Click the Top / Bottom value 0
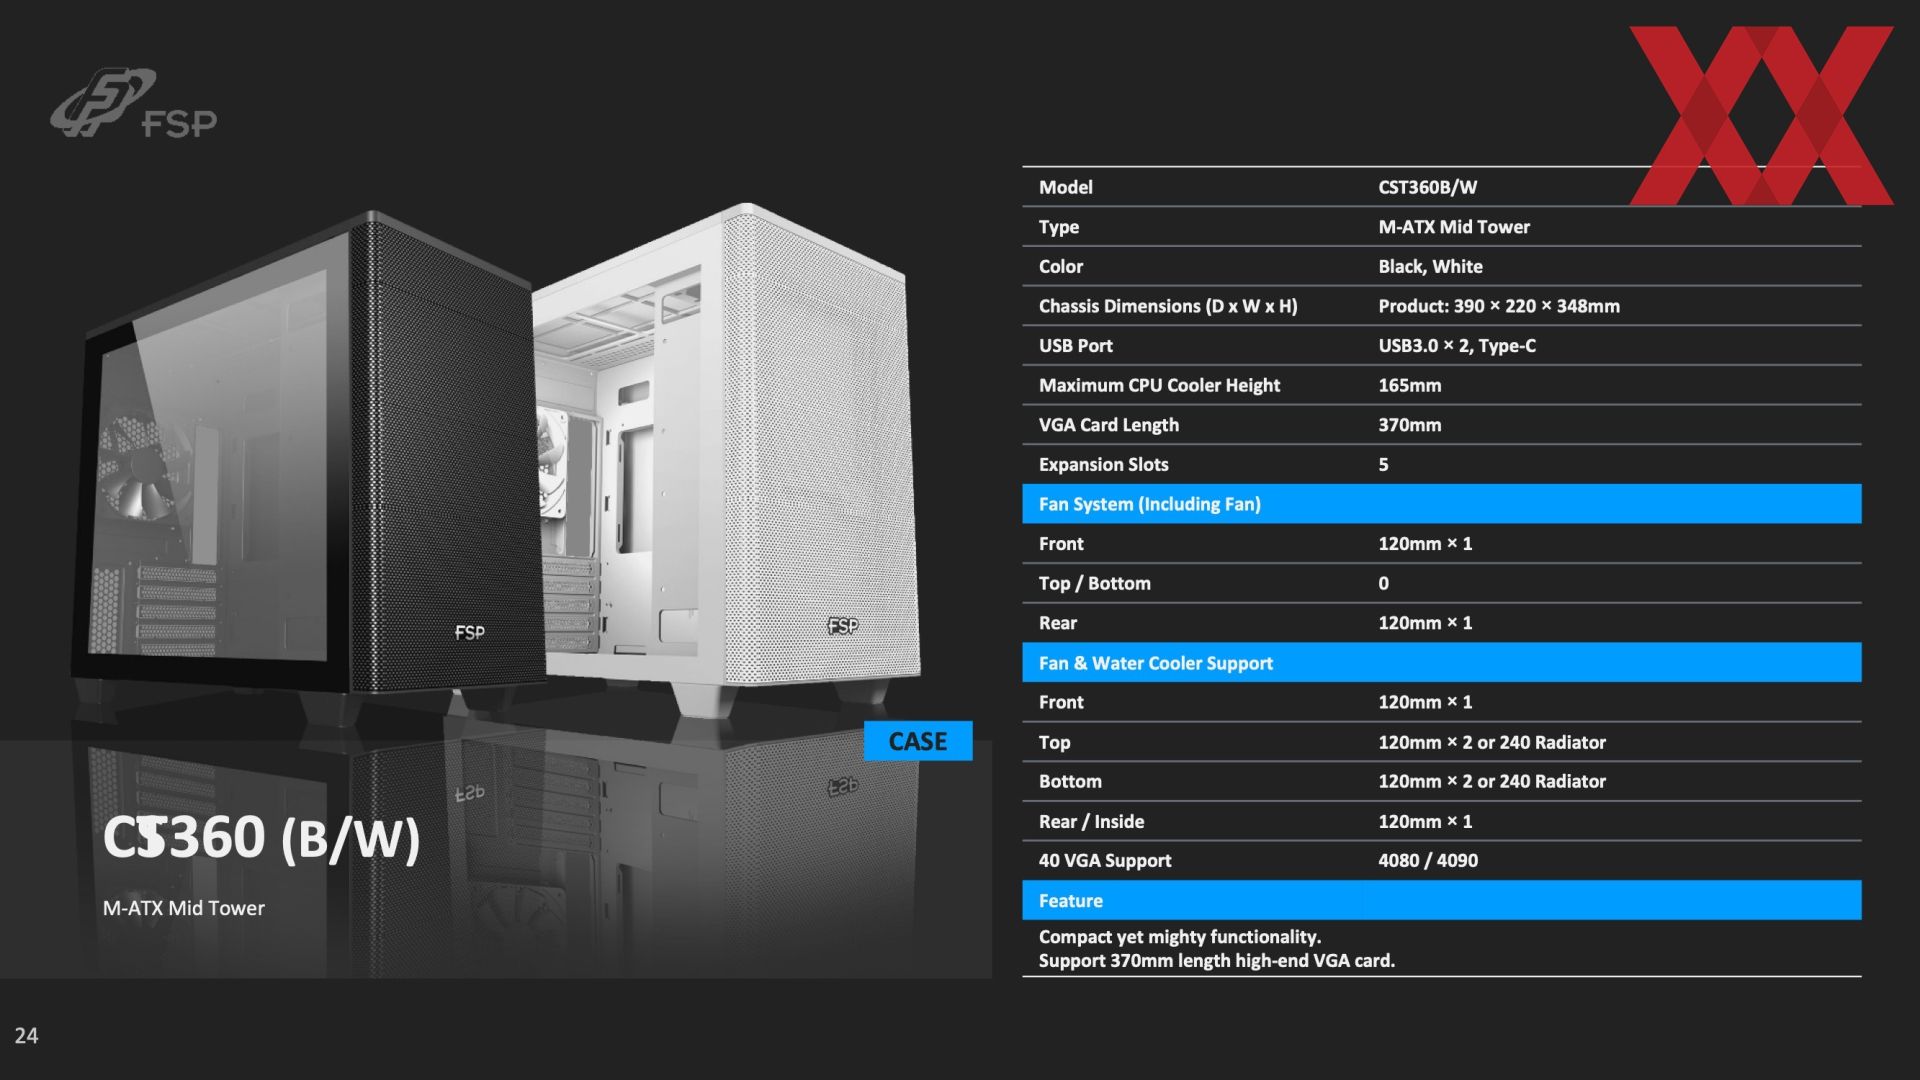 [x=1383, y=583]
